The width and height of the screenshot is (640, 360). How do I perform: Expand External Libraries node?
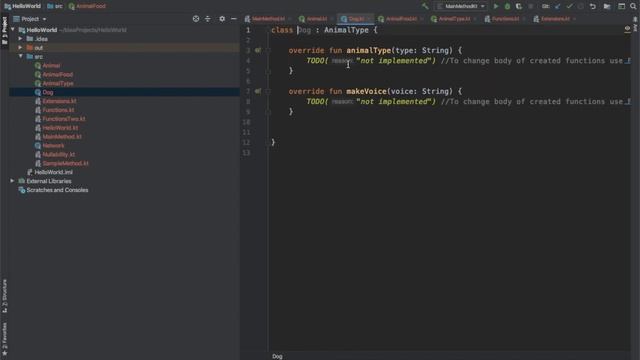click(13, 181)
